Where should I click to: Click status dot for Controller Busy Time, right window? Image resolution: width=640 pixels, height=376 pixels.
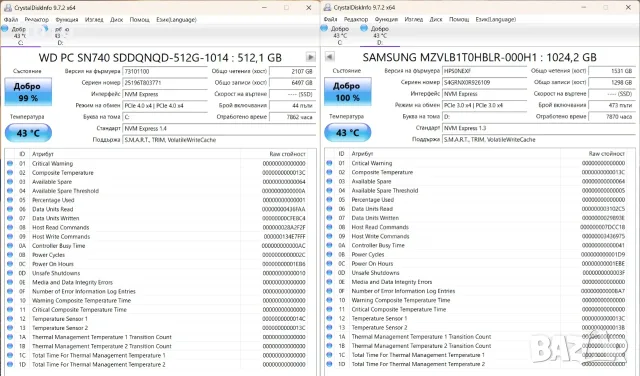[x=329, y=245]
